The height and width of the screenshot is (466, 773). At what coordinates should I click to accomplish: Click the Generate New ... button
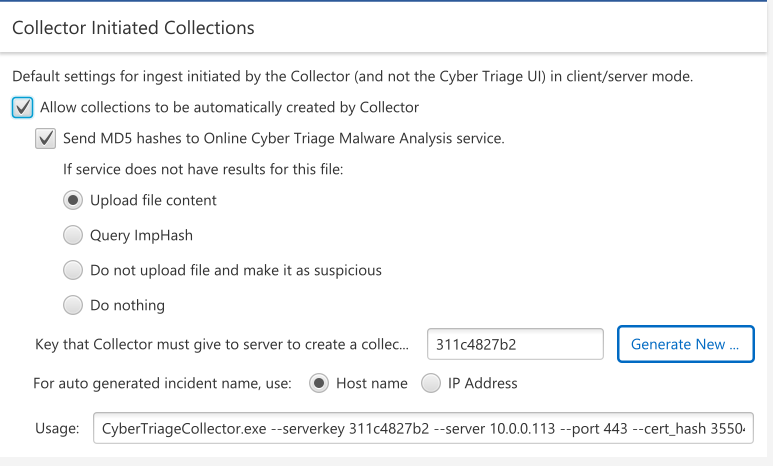coord(685,344)
